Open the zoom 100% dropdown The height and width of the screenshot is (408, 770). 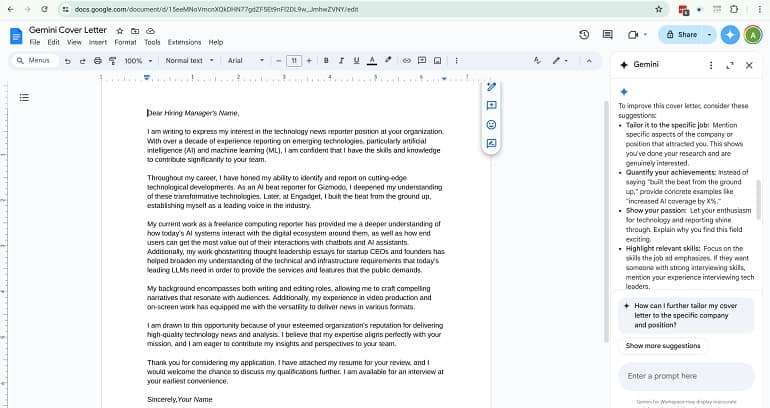point(138,61)
